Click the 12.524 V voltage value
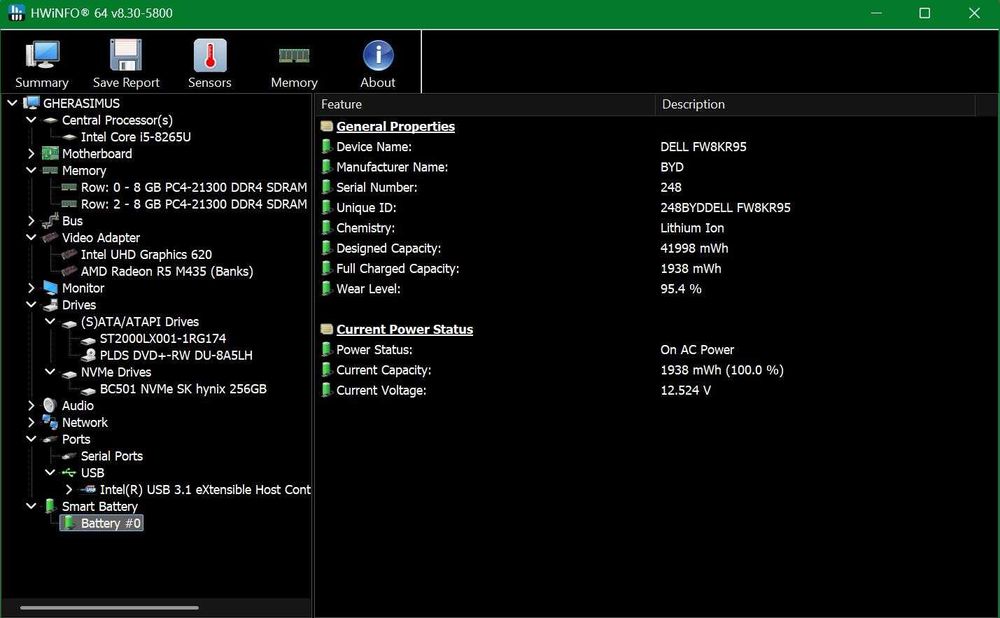 [x=685, y=390]
